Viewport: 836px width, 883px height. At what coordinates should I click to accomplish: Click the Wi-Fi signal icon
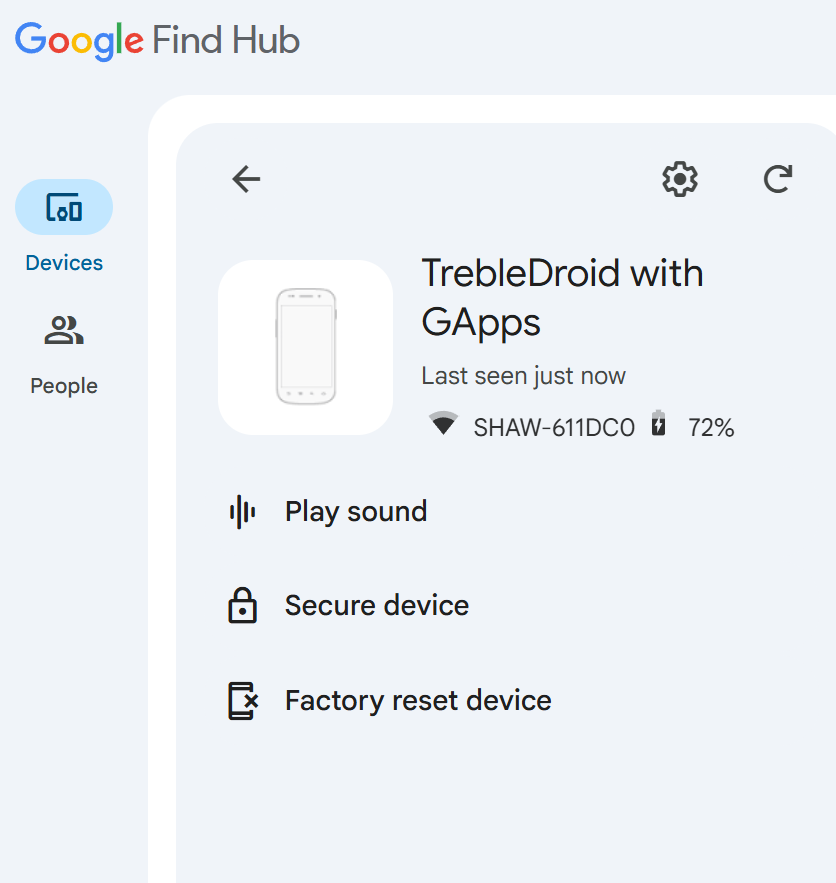[443, 424]
